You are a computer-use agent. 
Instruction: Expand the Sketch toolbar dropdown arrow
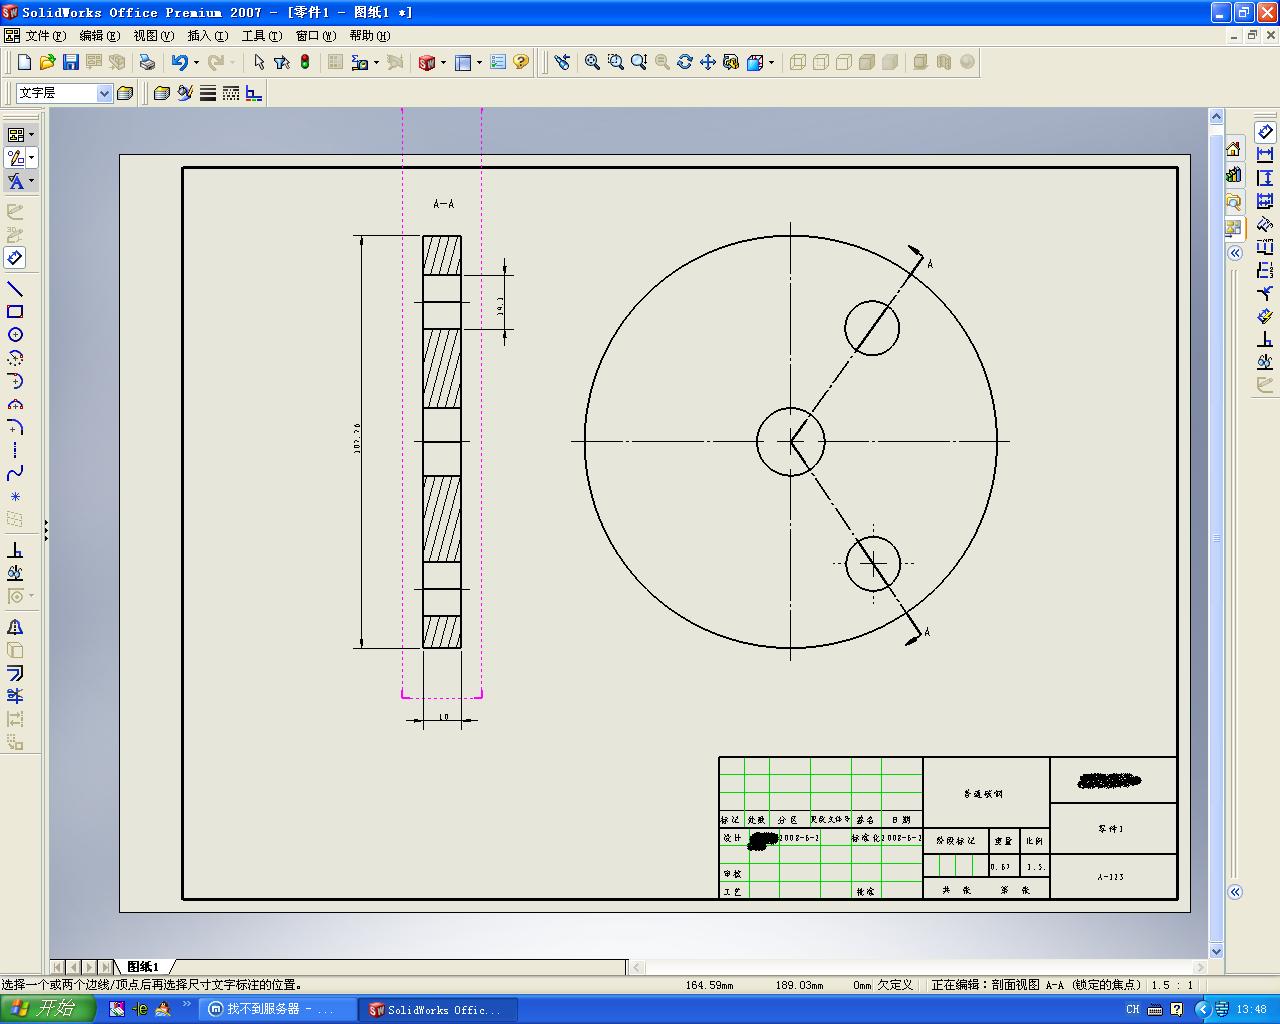click(32, 158)
